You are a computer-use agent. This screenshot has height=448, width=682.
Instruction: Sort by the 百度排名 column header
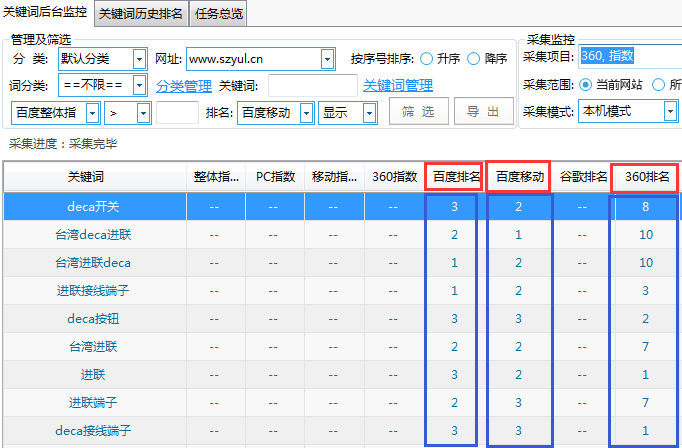pyautogui.click(x=455, y=177)
